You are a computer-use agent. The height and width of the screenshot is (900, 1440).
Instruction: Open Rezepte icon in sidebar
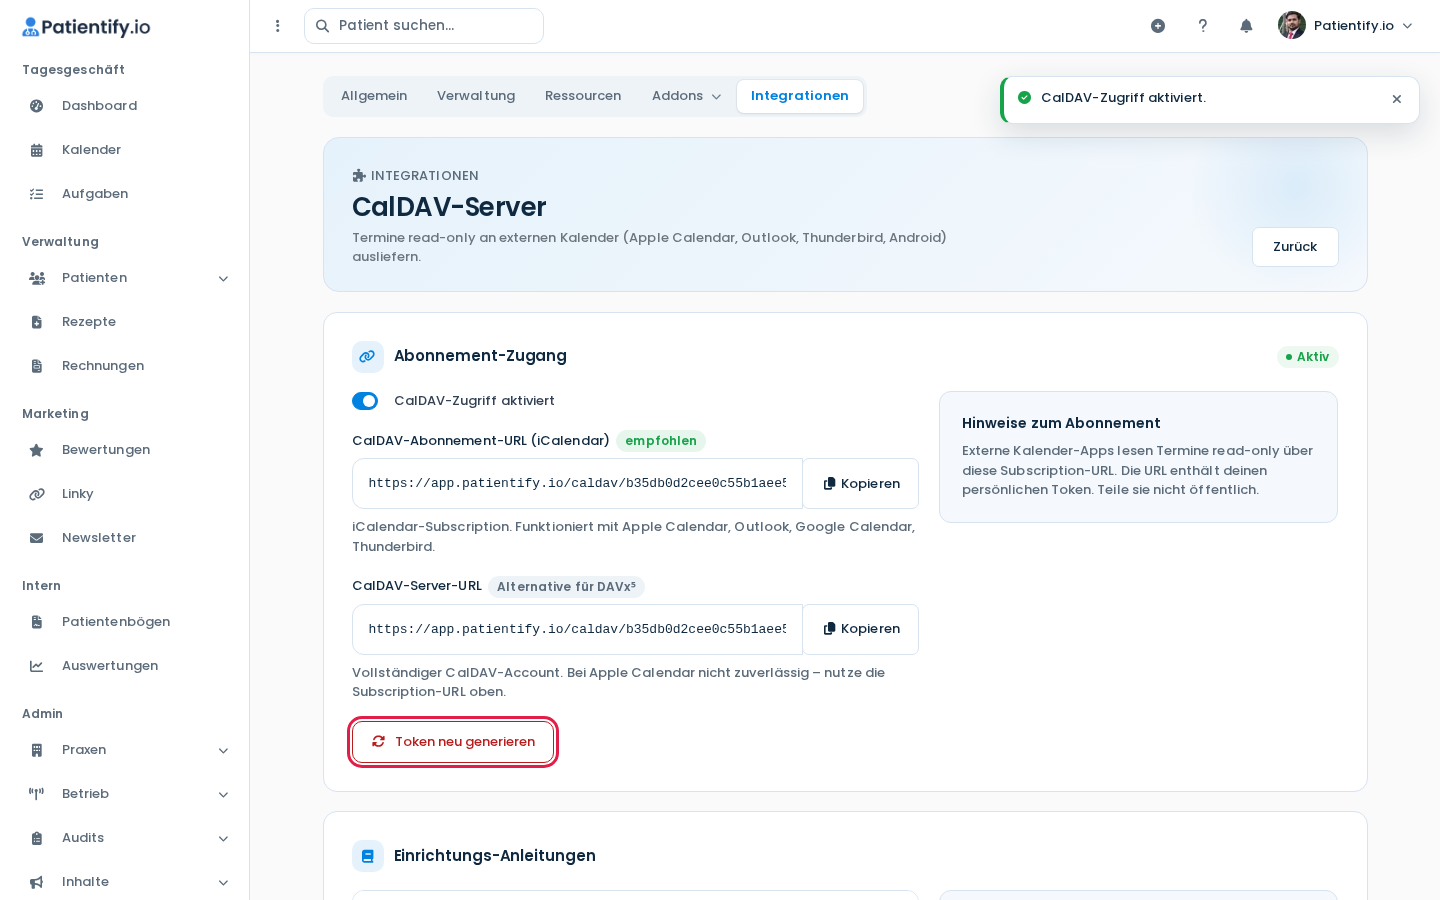point(37,322)
